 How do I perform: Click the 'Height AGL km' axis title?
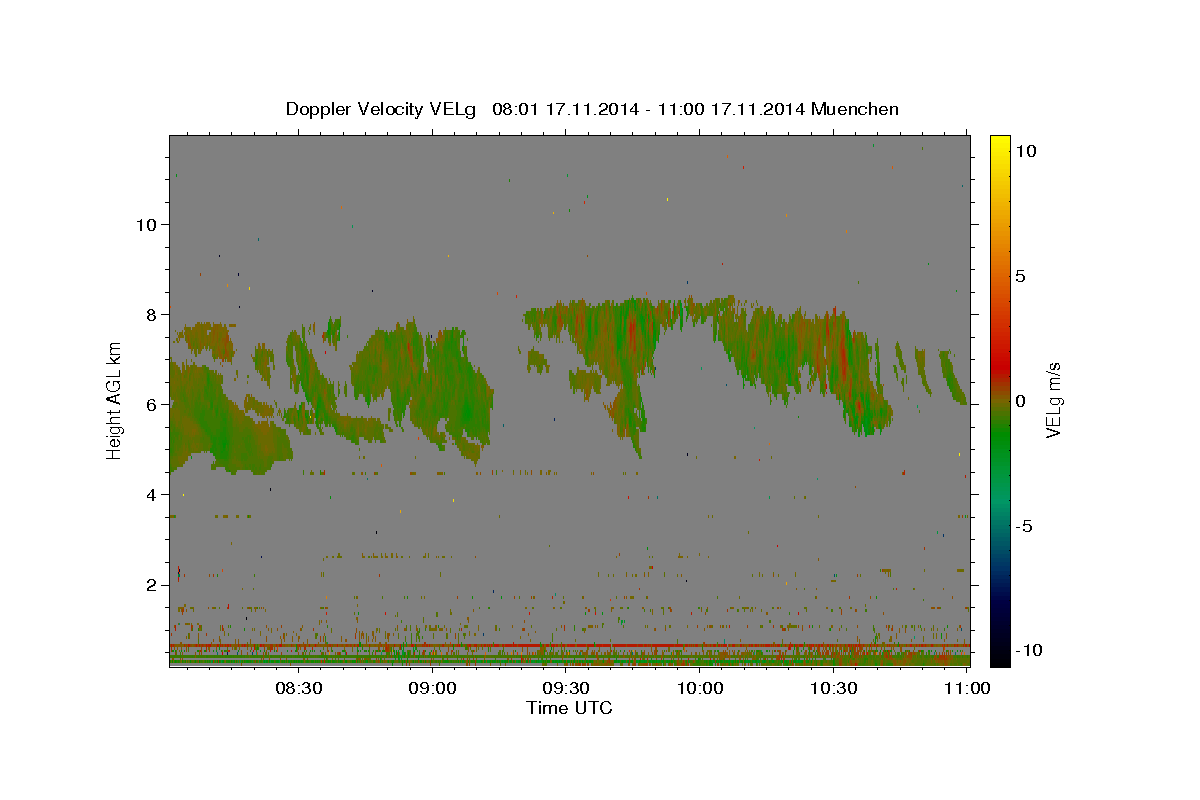point(115,402)
